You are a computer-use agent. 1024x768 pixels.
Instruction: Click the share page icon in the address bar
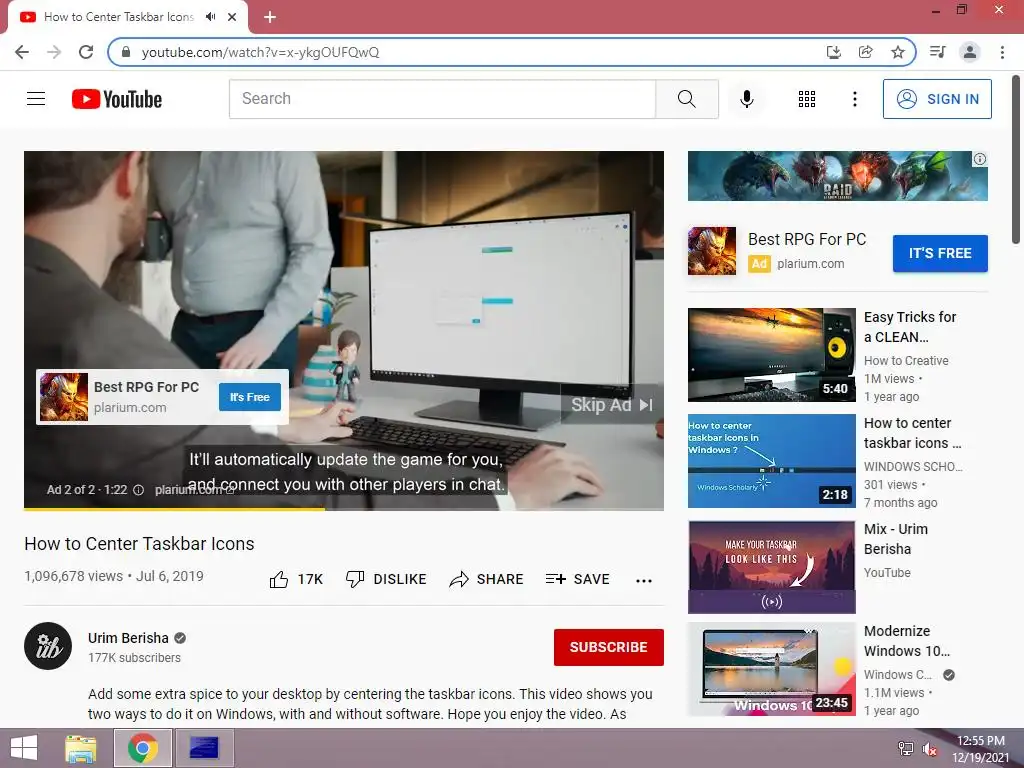pos(866,52)
